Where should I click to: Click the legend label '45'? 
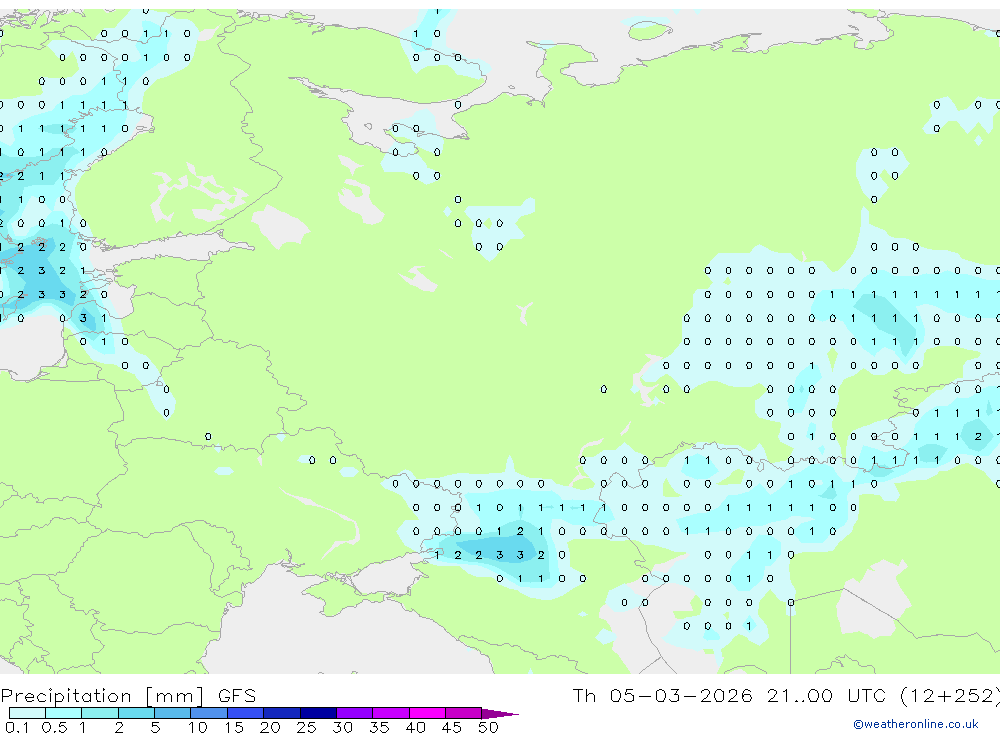(452, 727)
